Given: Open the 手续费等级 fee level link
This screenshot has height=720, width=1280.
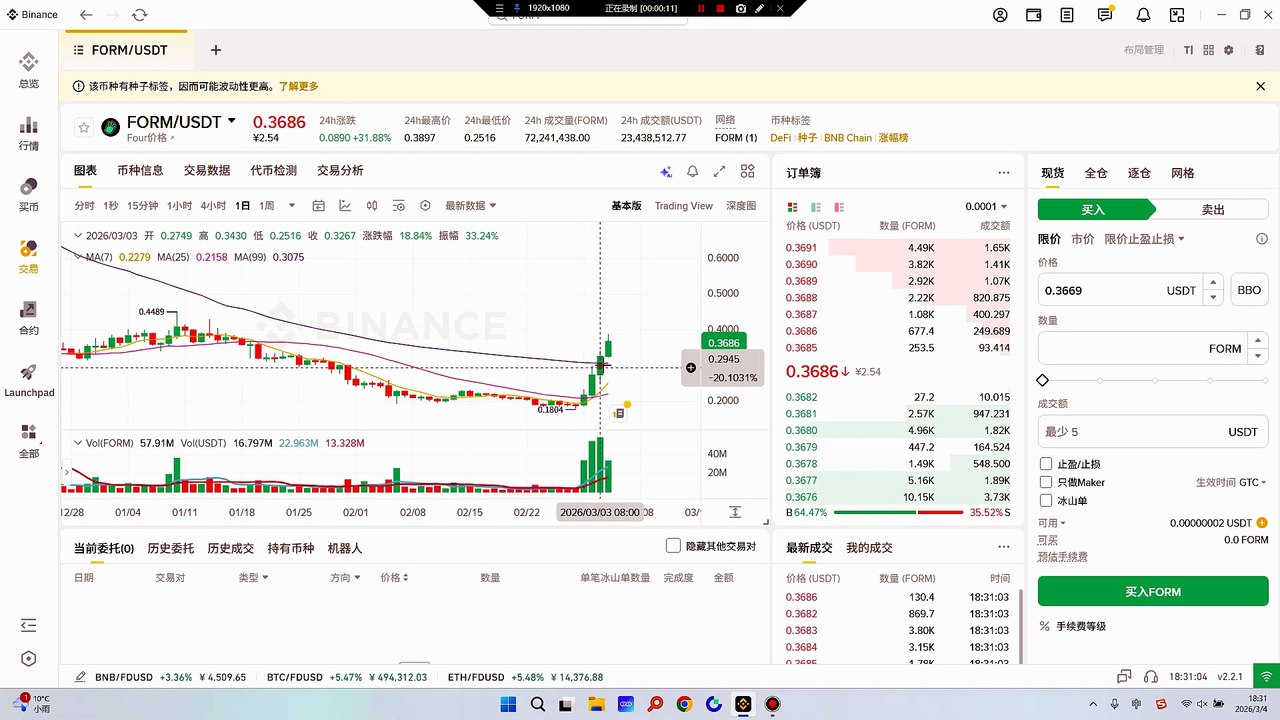Looking at the screenshot, I should click(1081, 626).
